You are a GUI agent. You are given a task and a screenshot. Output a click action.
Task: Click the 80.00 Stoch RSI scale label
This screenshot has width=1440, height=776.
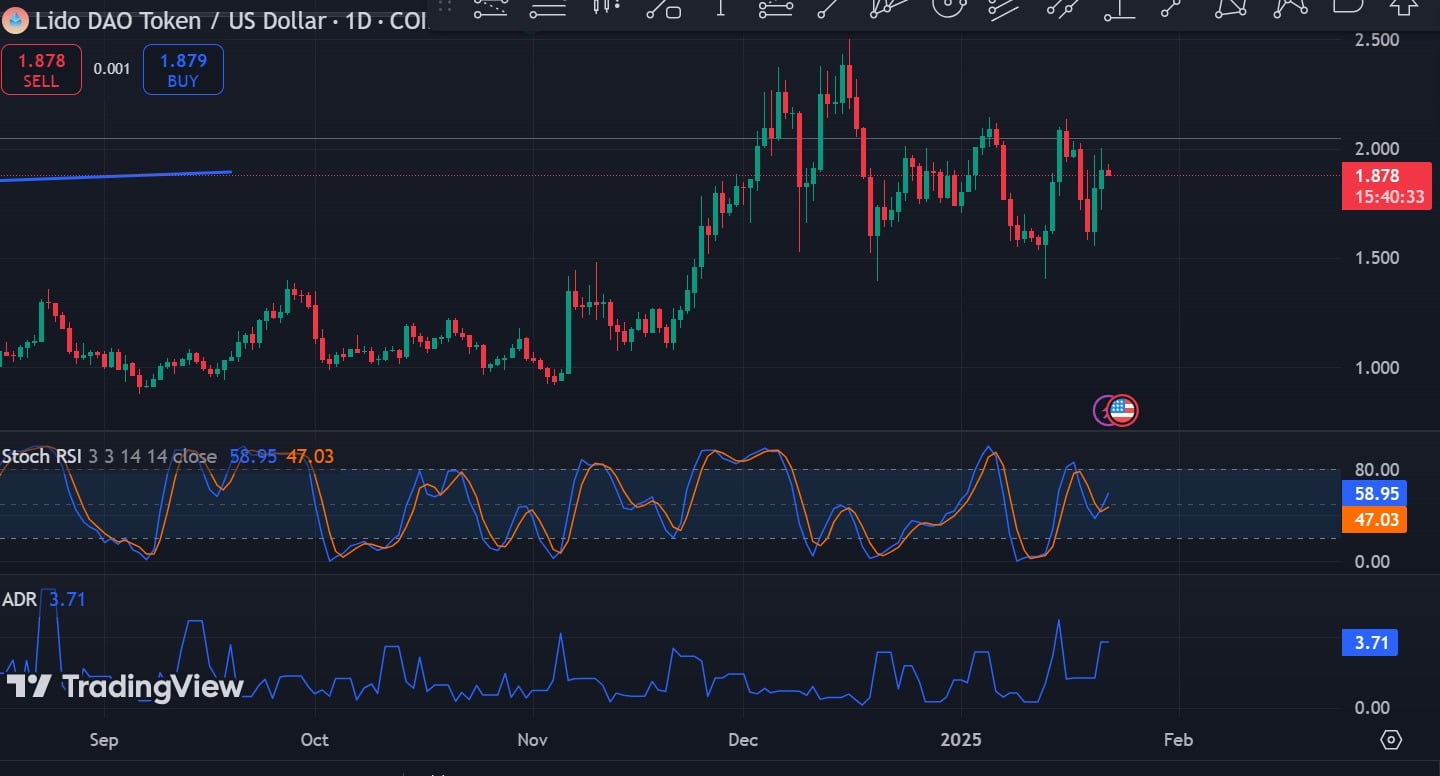coord(1377,469)
